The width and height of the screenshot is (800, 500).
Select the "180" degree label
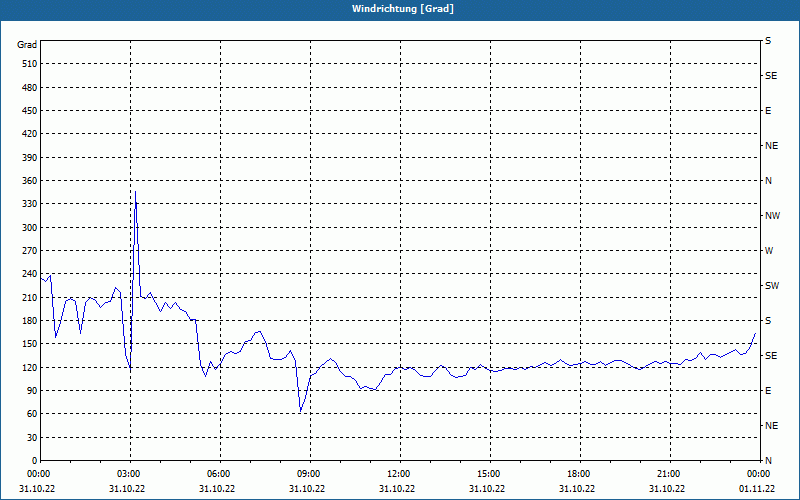point(30,321)
